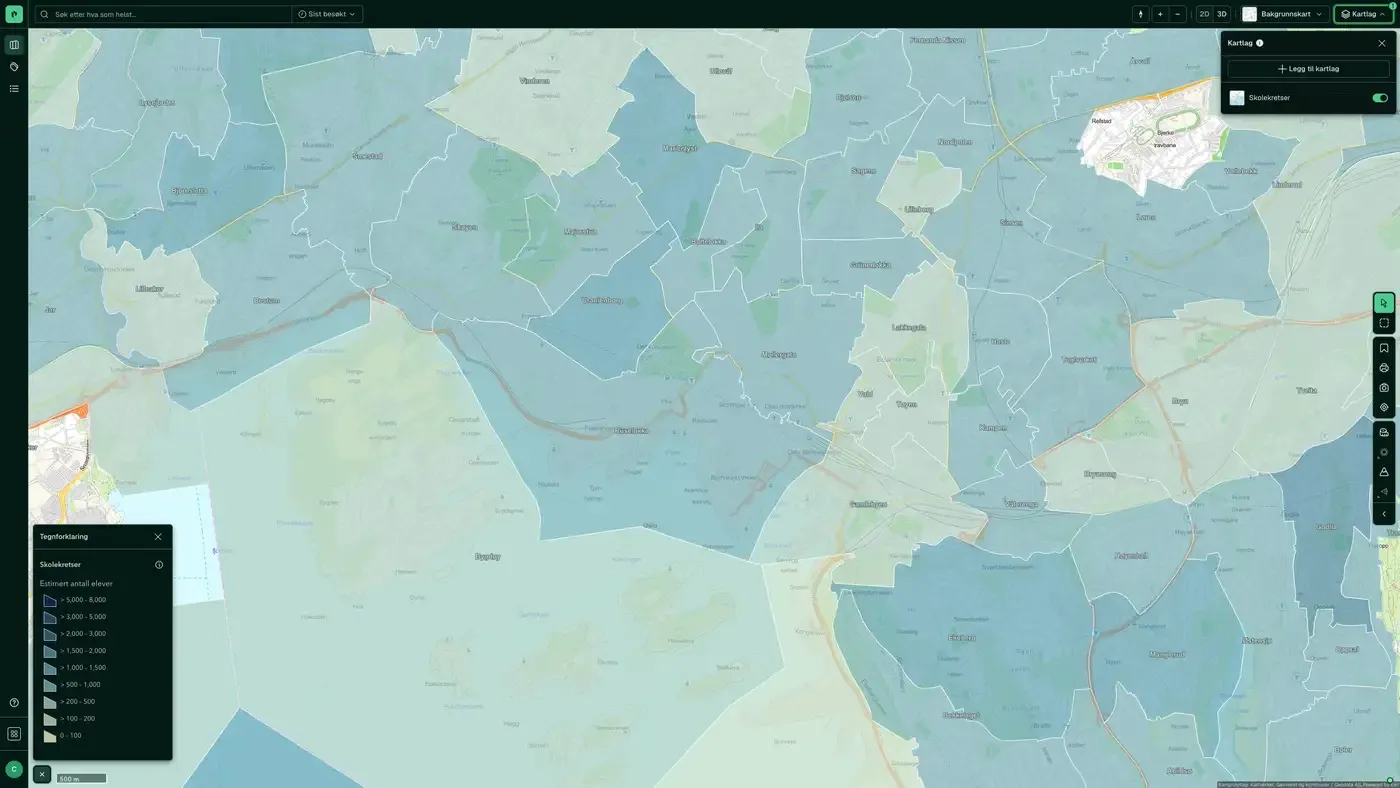
Task: Click the search field Søk etter hva som helst
Action: 164,14
